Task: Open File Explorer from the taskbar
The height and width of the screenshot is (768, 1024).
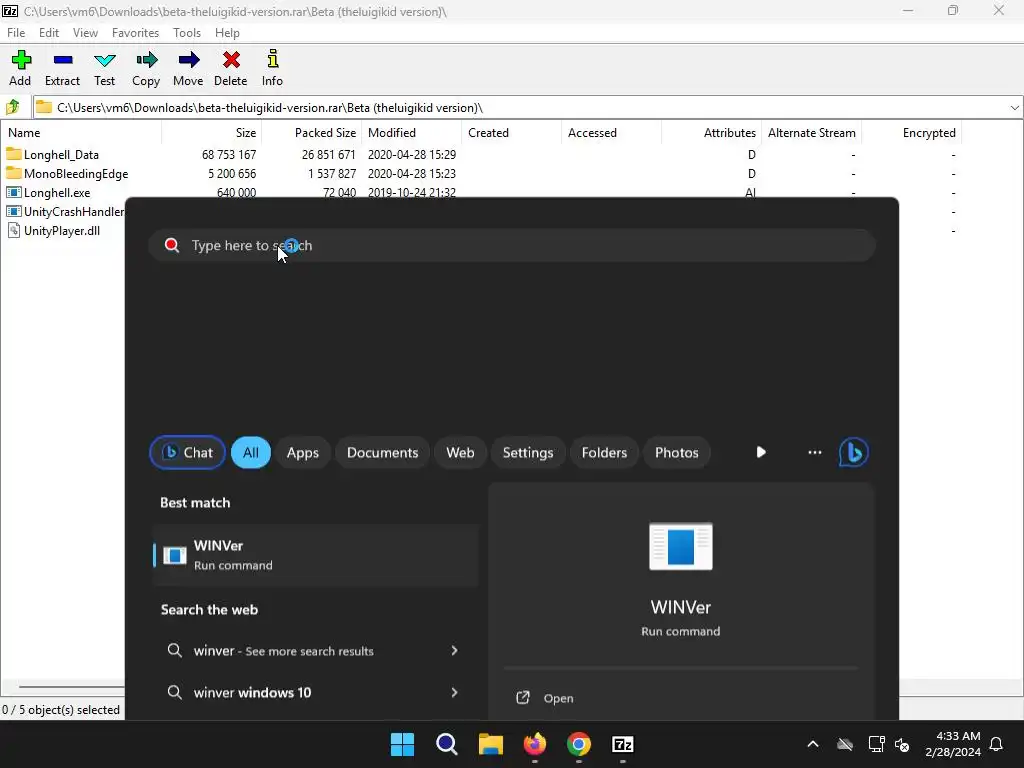Action: click(x=490, y=744)
